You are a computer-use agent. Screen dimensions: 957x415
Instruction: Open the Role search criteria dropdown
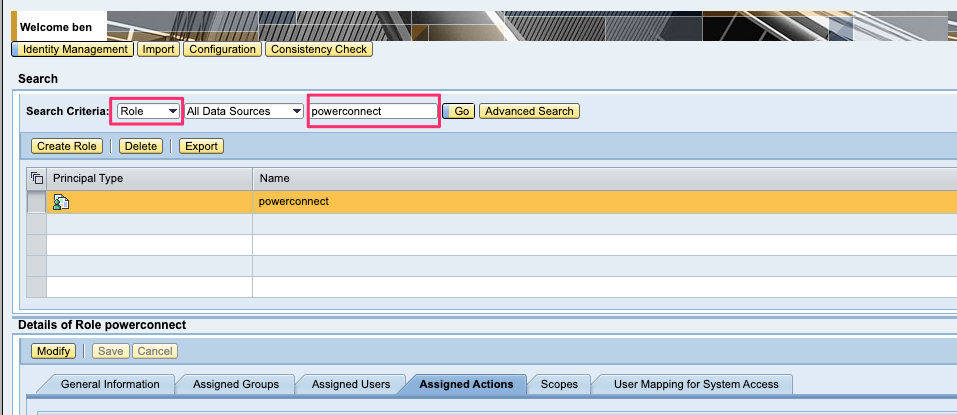pos(149,111)
